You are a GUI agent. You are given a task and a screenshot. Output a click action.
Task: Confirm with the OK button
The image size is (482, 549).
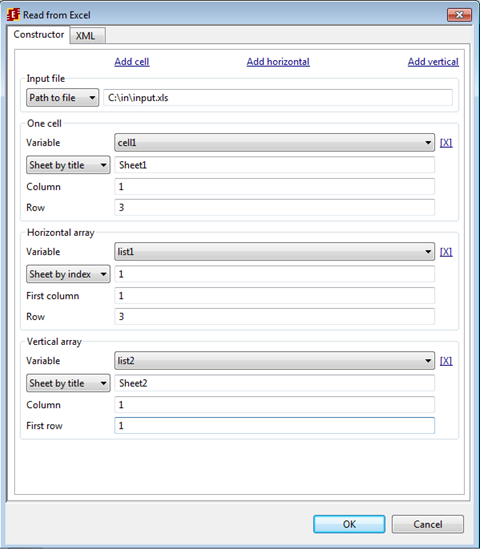click(349, 524)
